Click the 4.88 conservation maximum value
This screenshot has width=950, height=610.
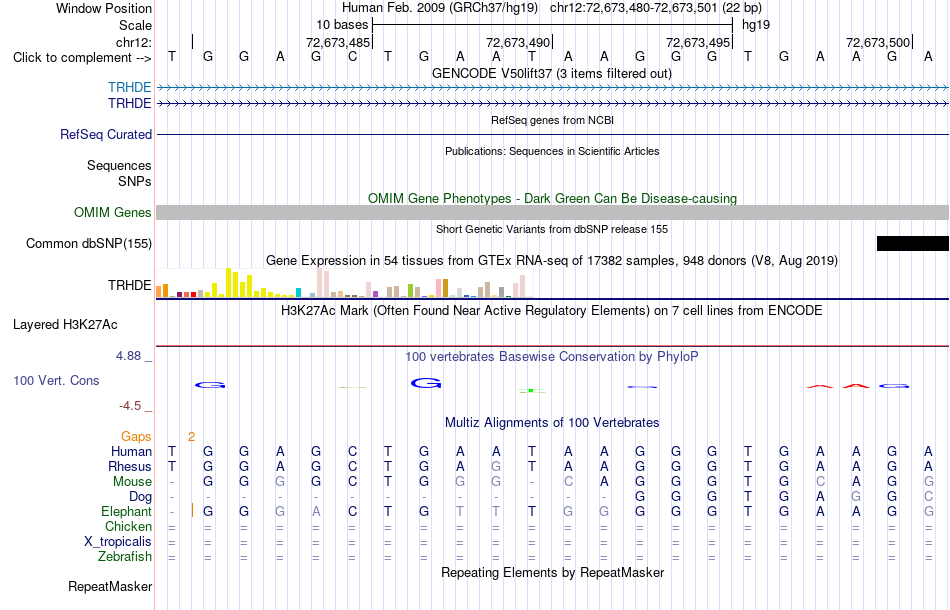tap(128, 356)
